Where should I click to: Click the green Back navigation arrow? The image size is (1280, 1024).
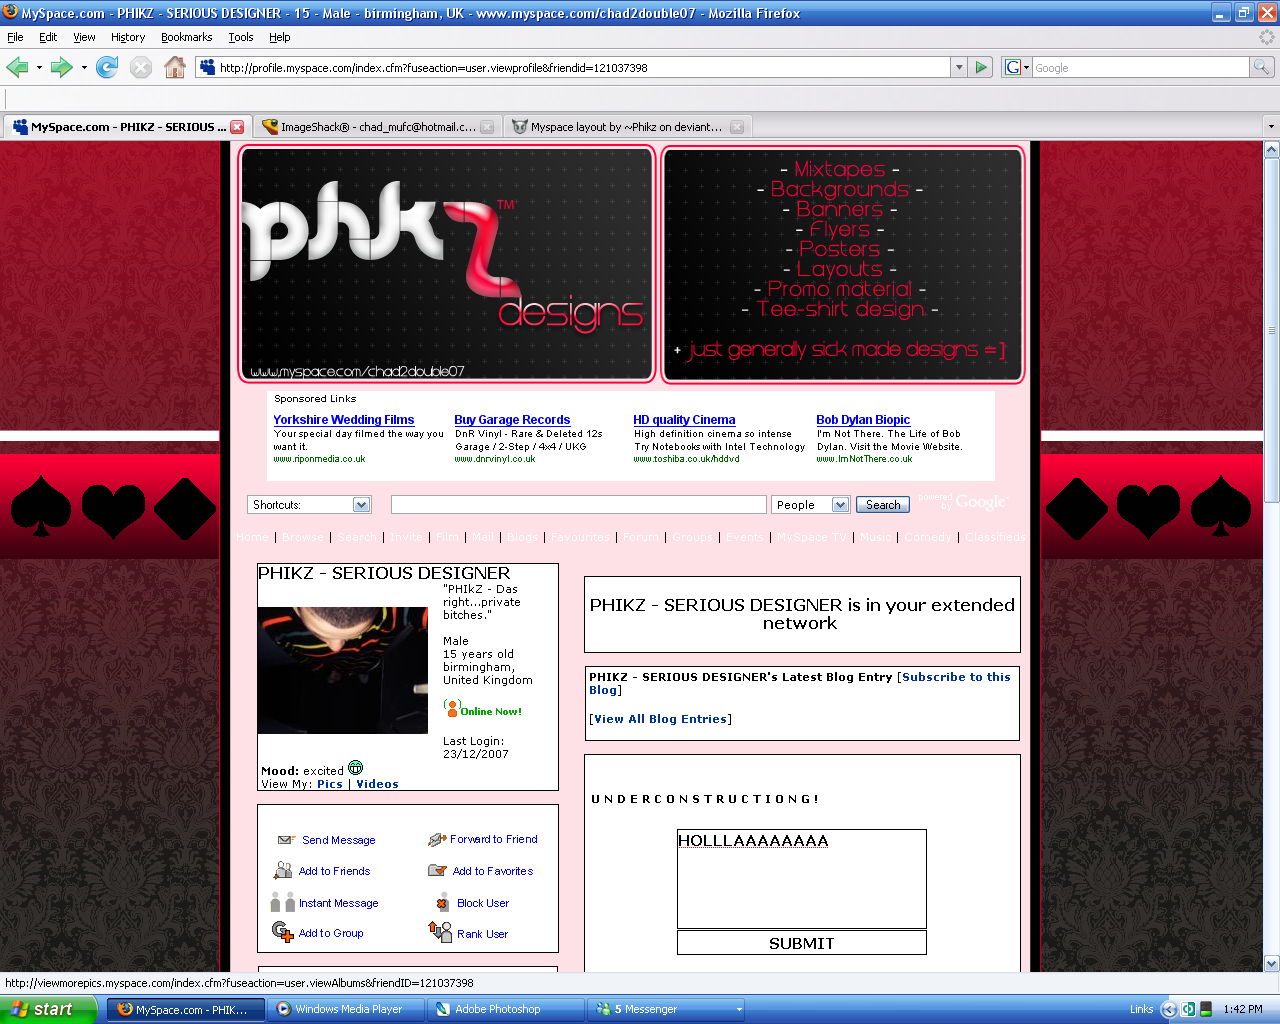(17, 67)
